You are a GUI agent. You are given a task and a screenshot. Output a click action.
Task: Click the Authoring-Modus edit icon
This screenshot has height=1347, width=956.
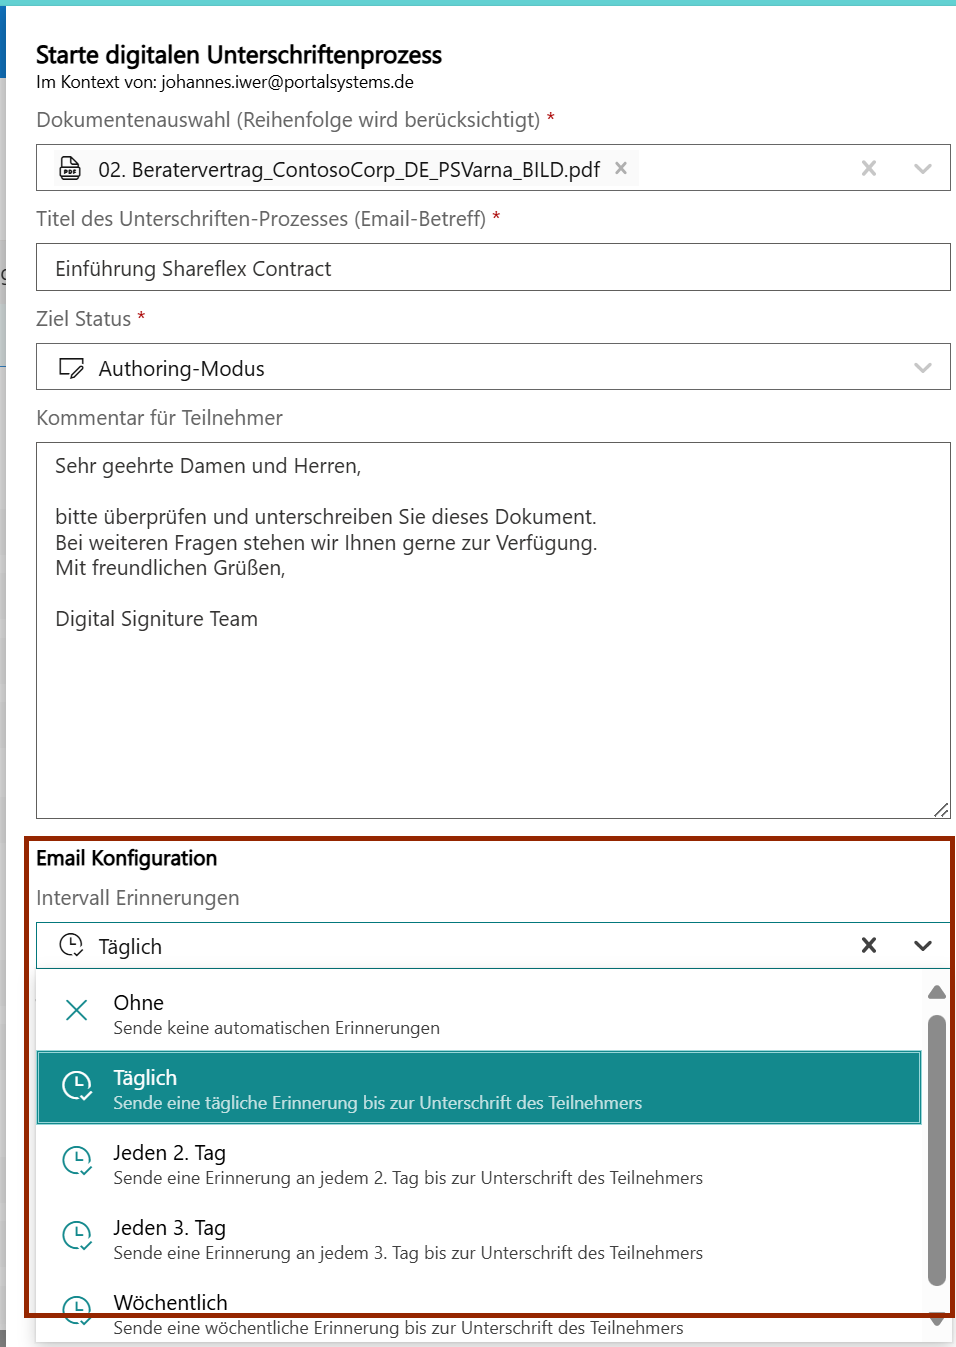click(x=71, y=368)
